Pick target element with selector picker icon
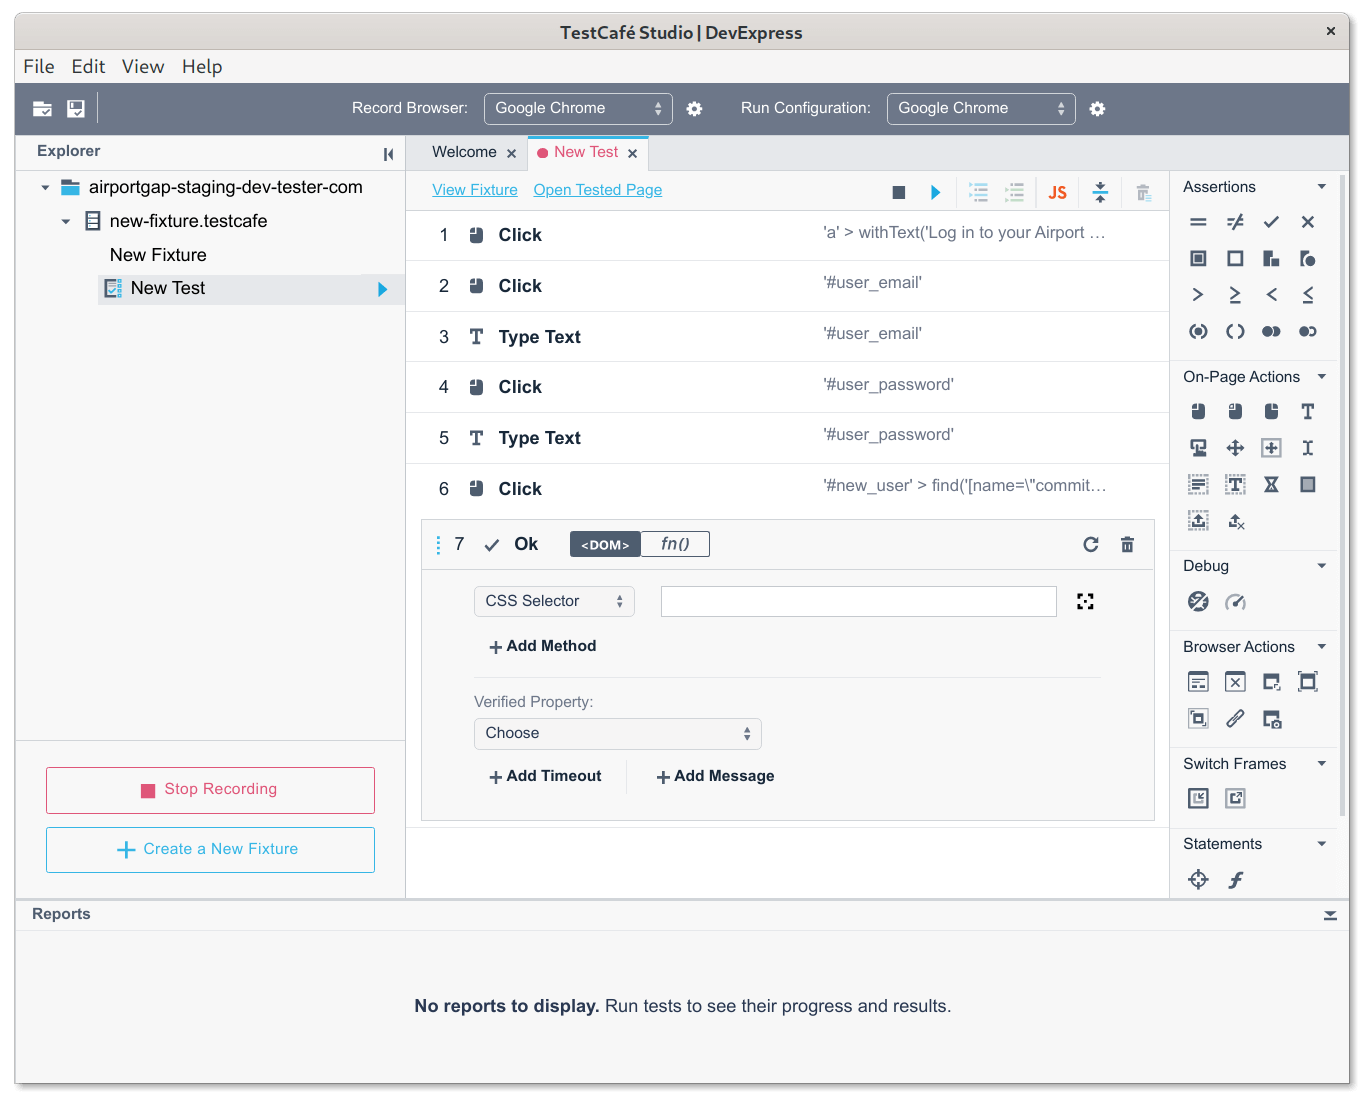This screenshot has width=1368, height=1102. pos(1085,601)
